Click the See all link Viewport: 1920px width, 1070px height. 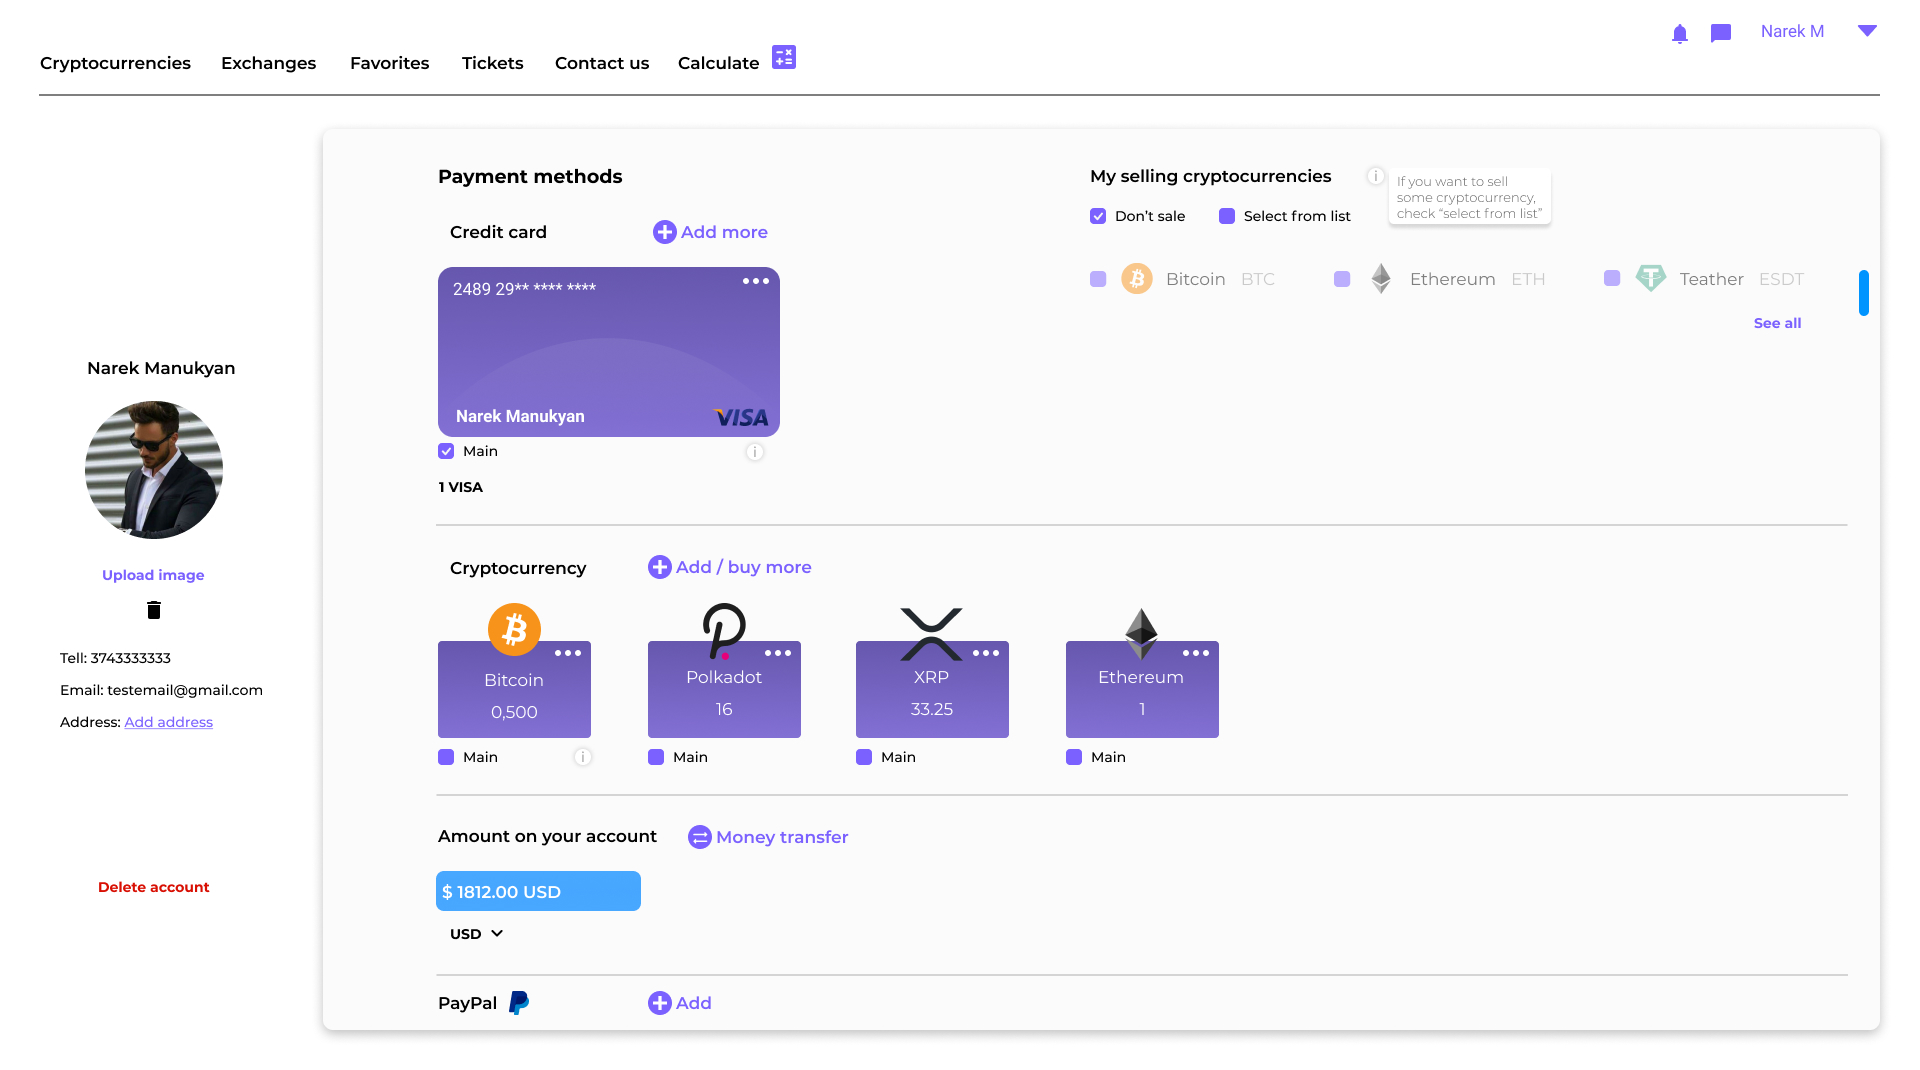click(1777, 323)
